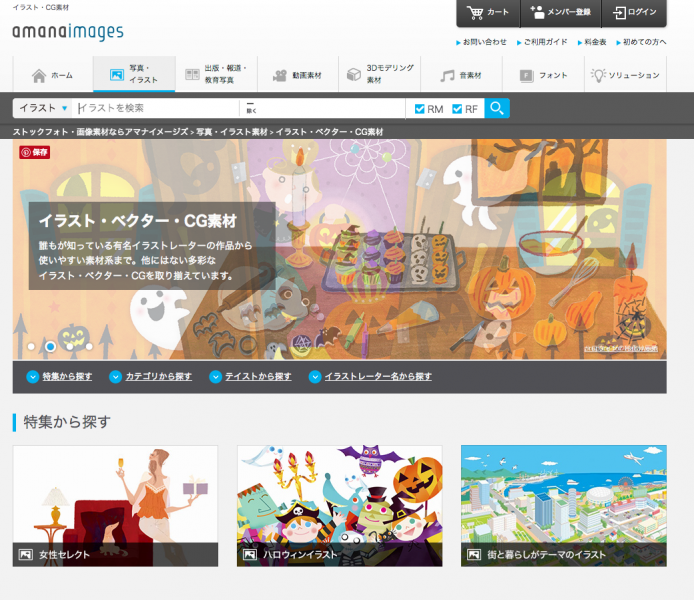Open the フォント font tab
This screenshot has height=600, width=694.
tap(543, 75)
